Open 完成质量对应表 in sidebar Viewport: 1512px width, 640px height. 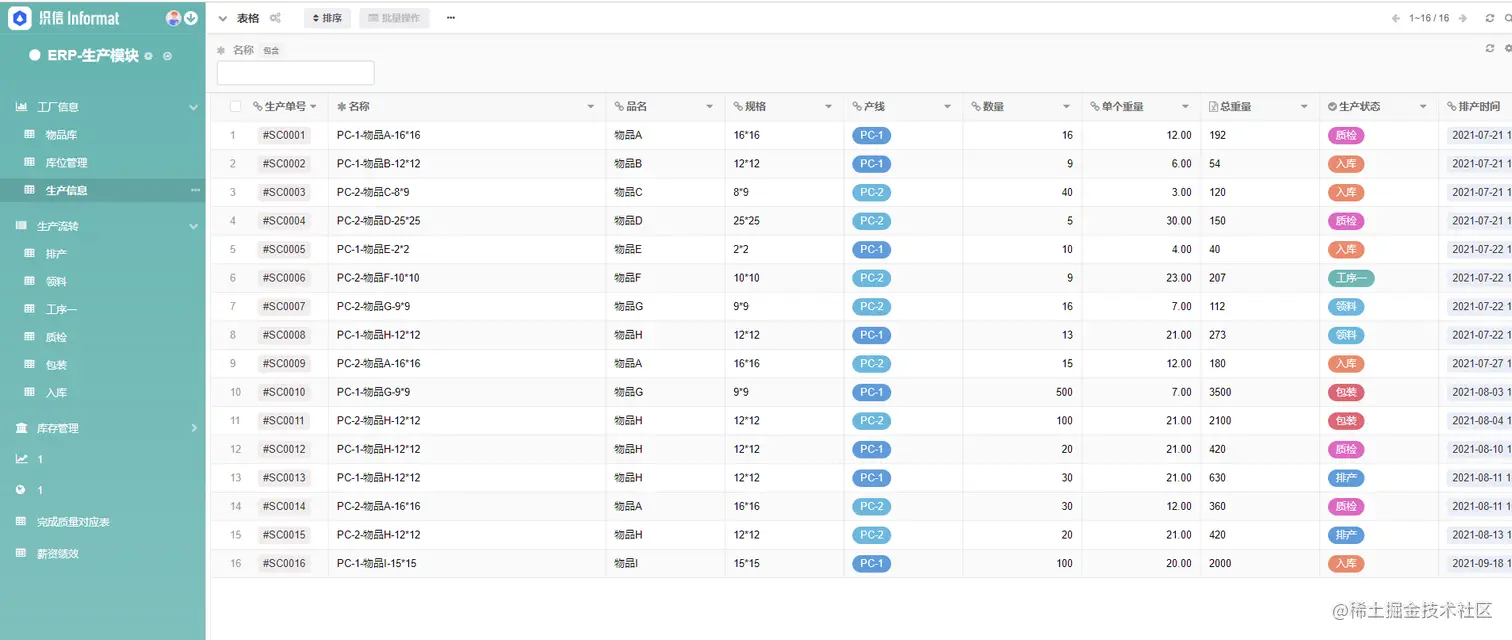pos(73,521)
